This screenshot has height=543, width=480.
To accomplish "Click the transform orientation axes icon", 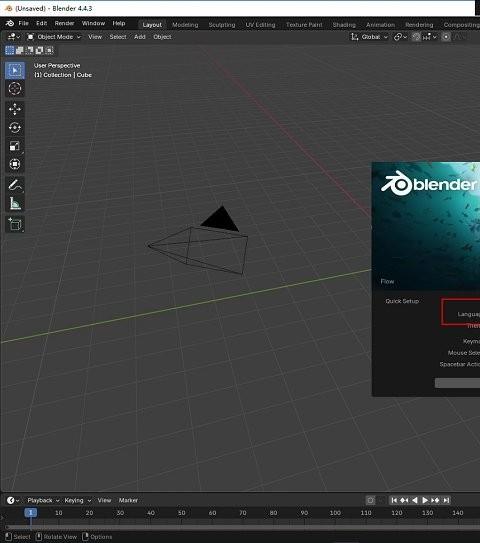I will 355,37.
